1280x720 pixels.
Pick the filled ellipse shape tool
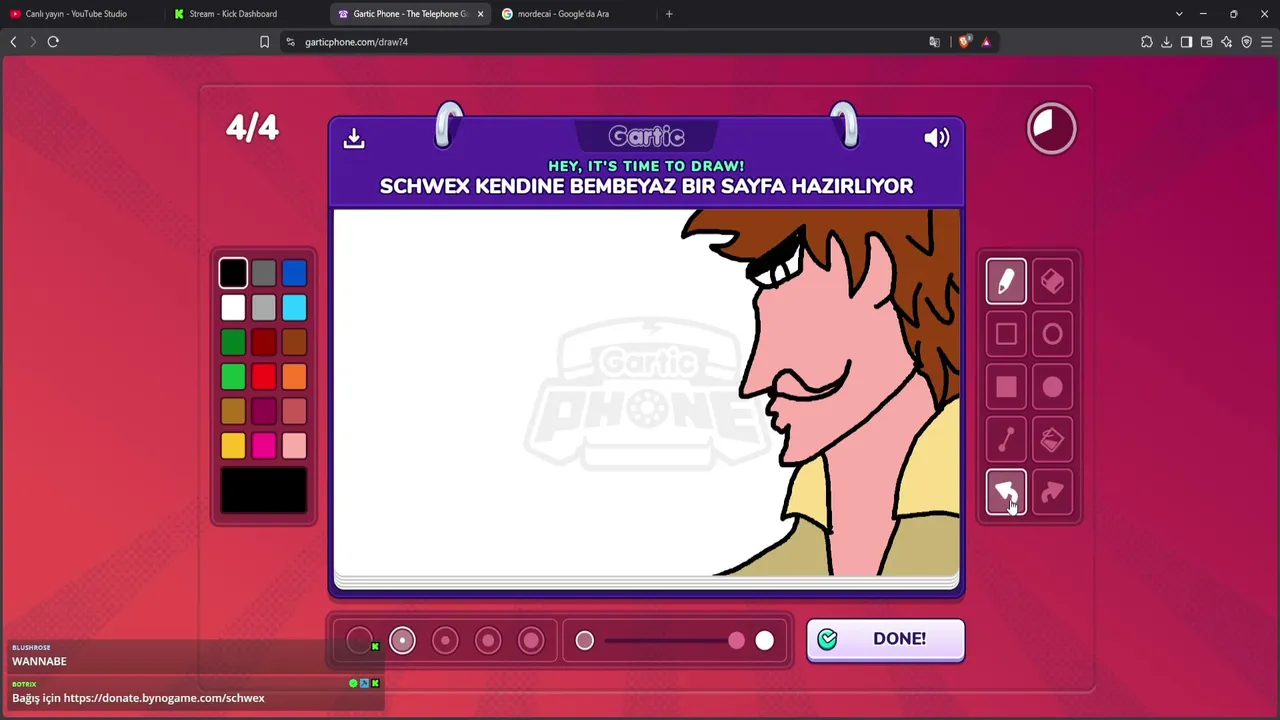[1052, 387]
